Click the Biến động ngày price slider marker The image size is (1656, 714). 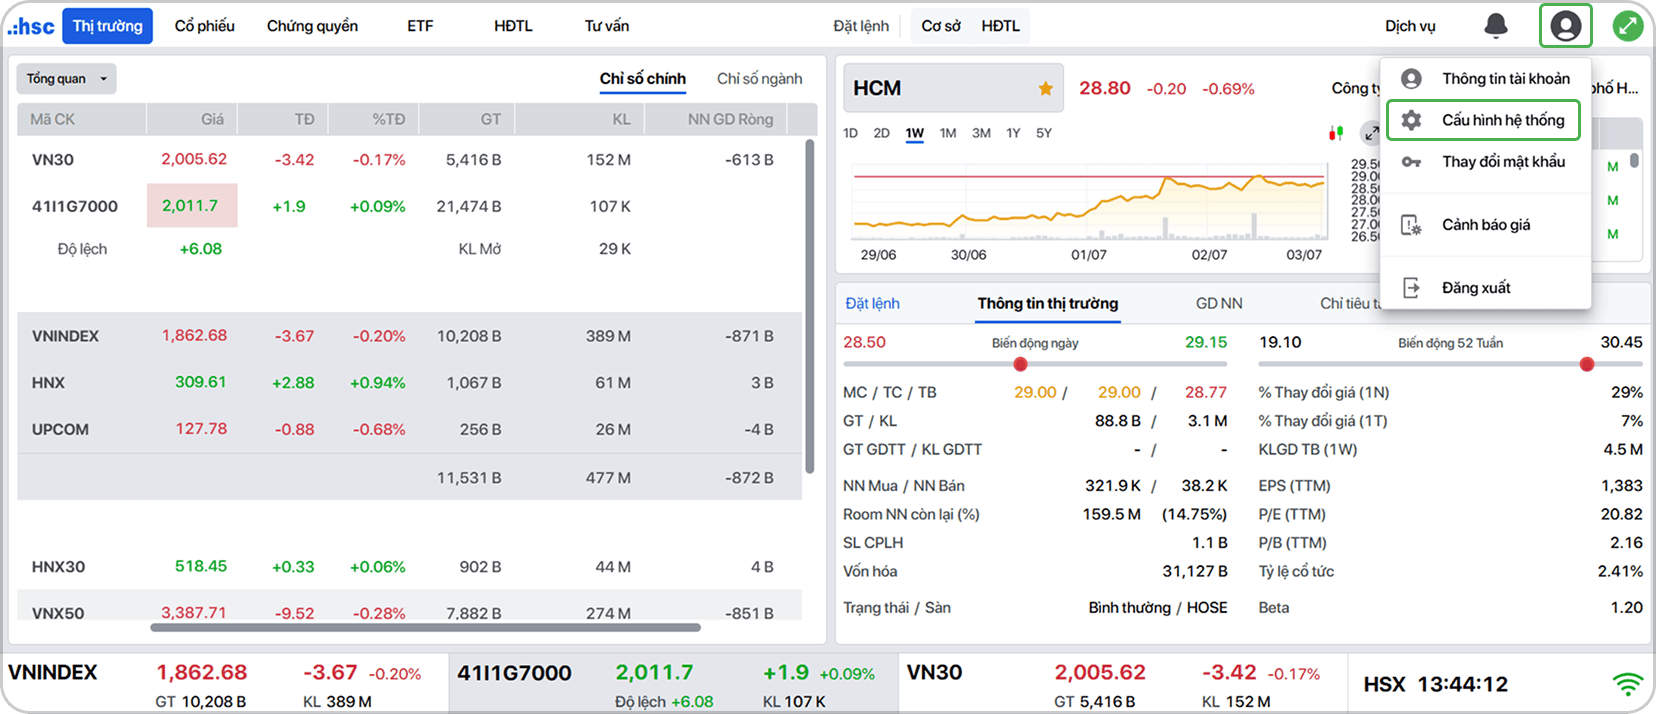[1020, 364]
